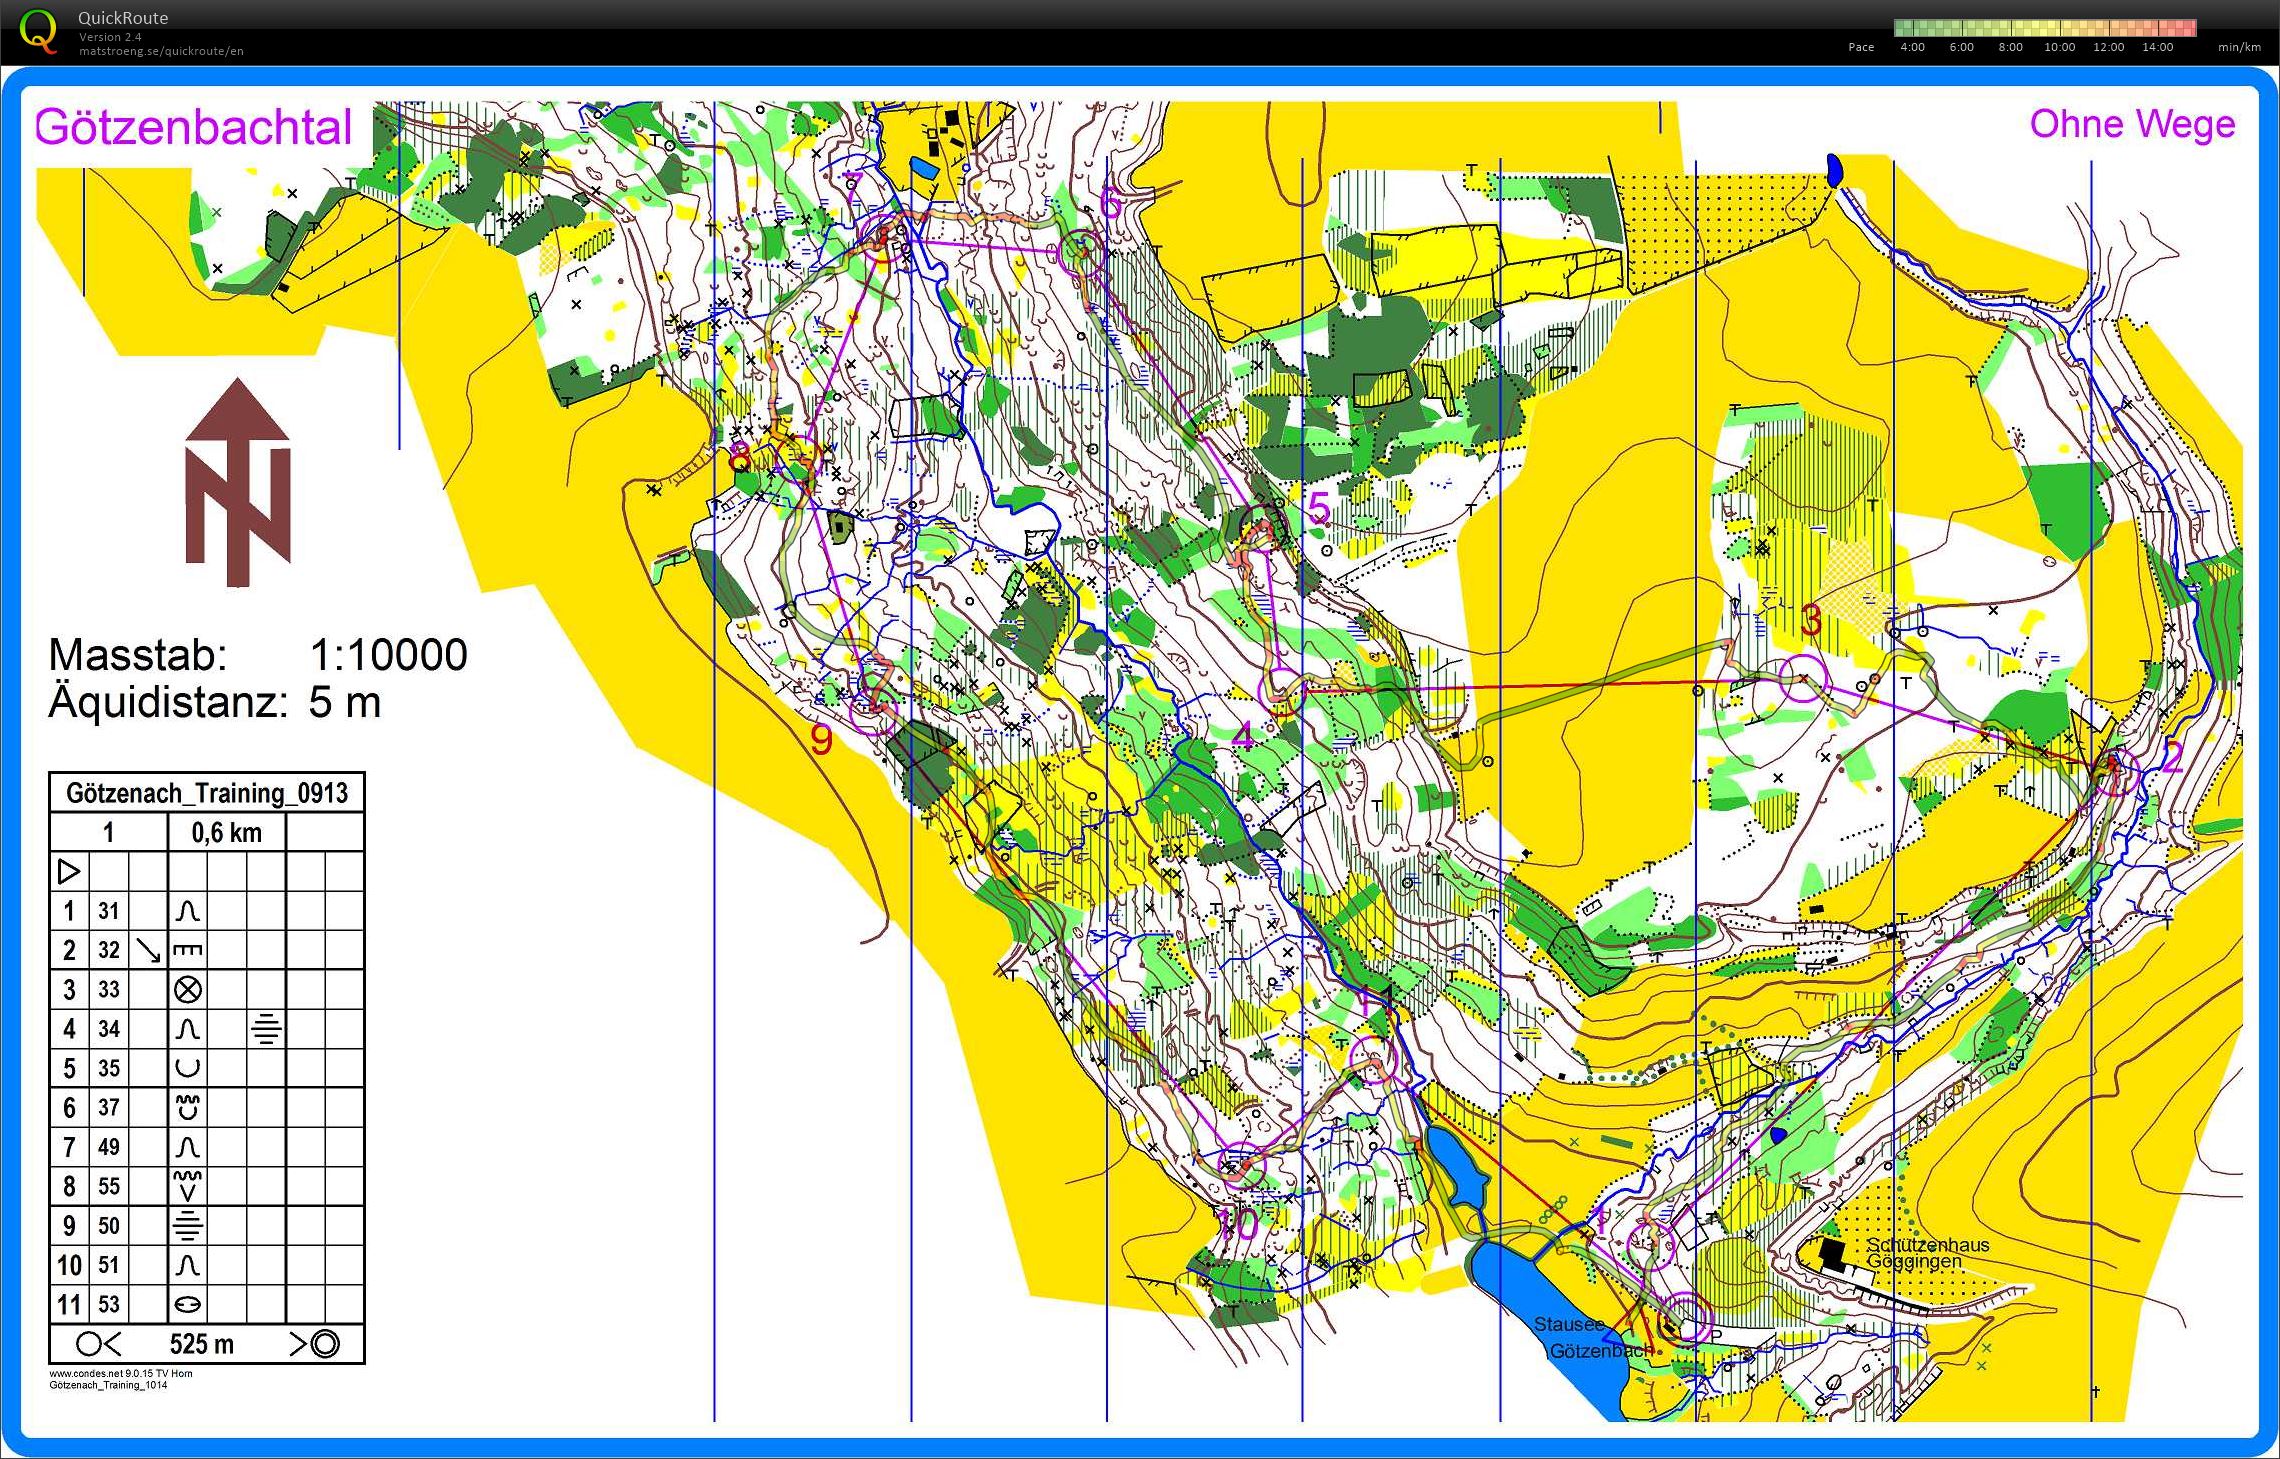
Task: Click the oval symbol for control 53
Action: pos(188,1304)
